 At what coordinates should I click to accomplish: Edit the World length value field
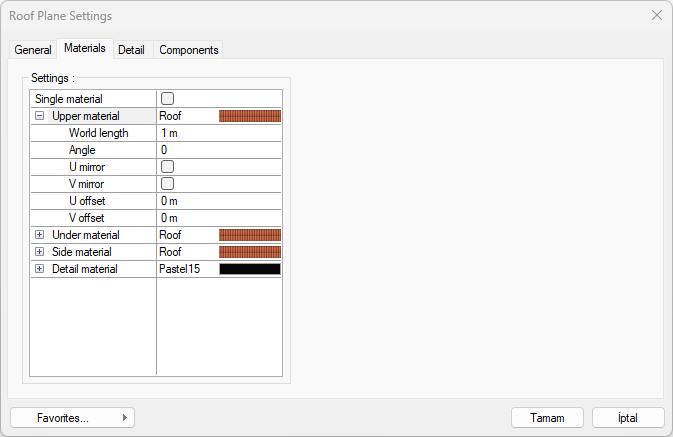click(218, 133)
